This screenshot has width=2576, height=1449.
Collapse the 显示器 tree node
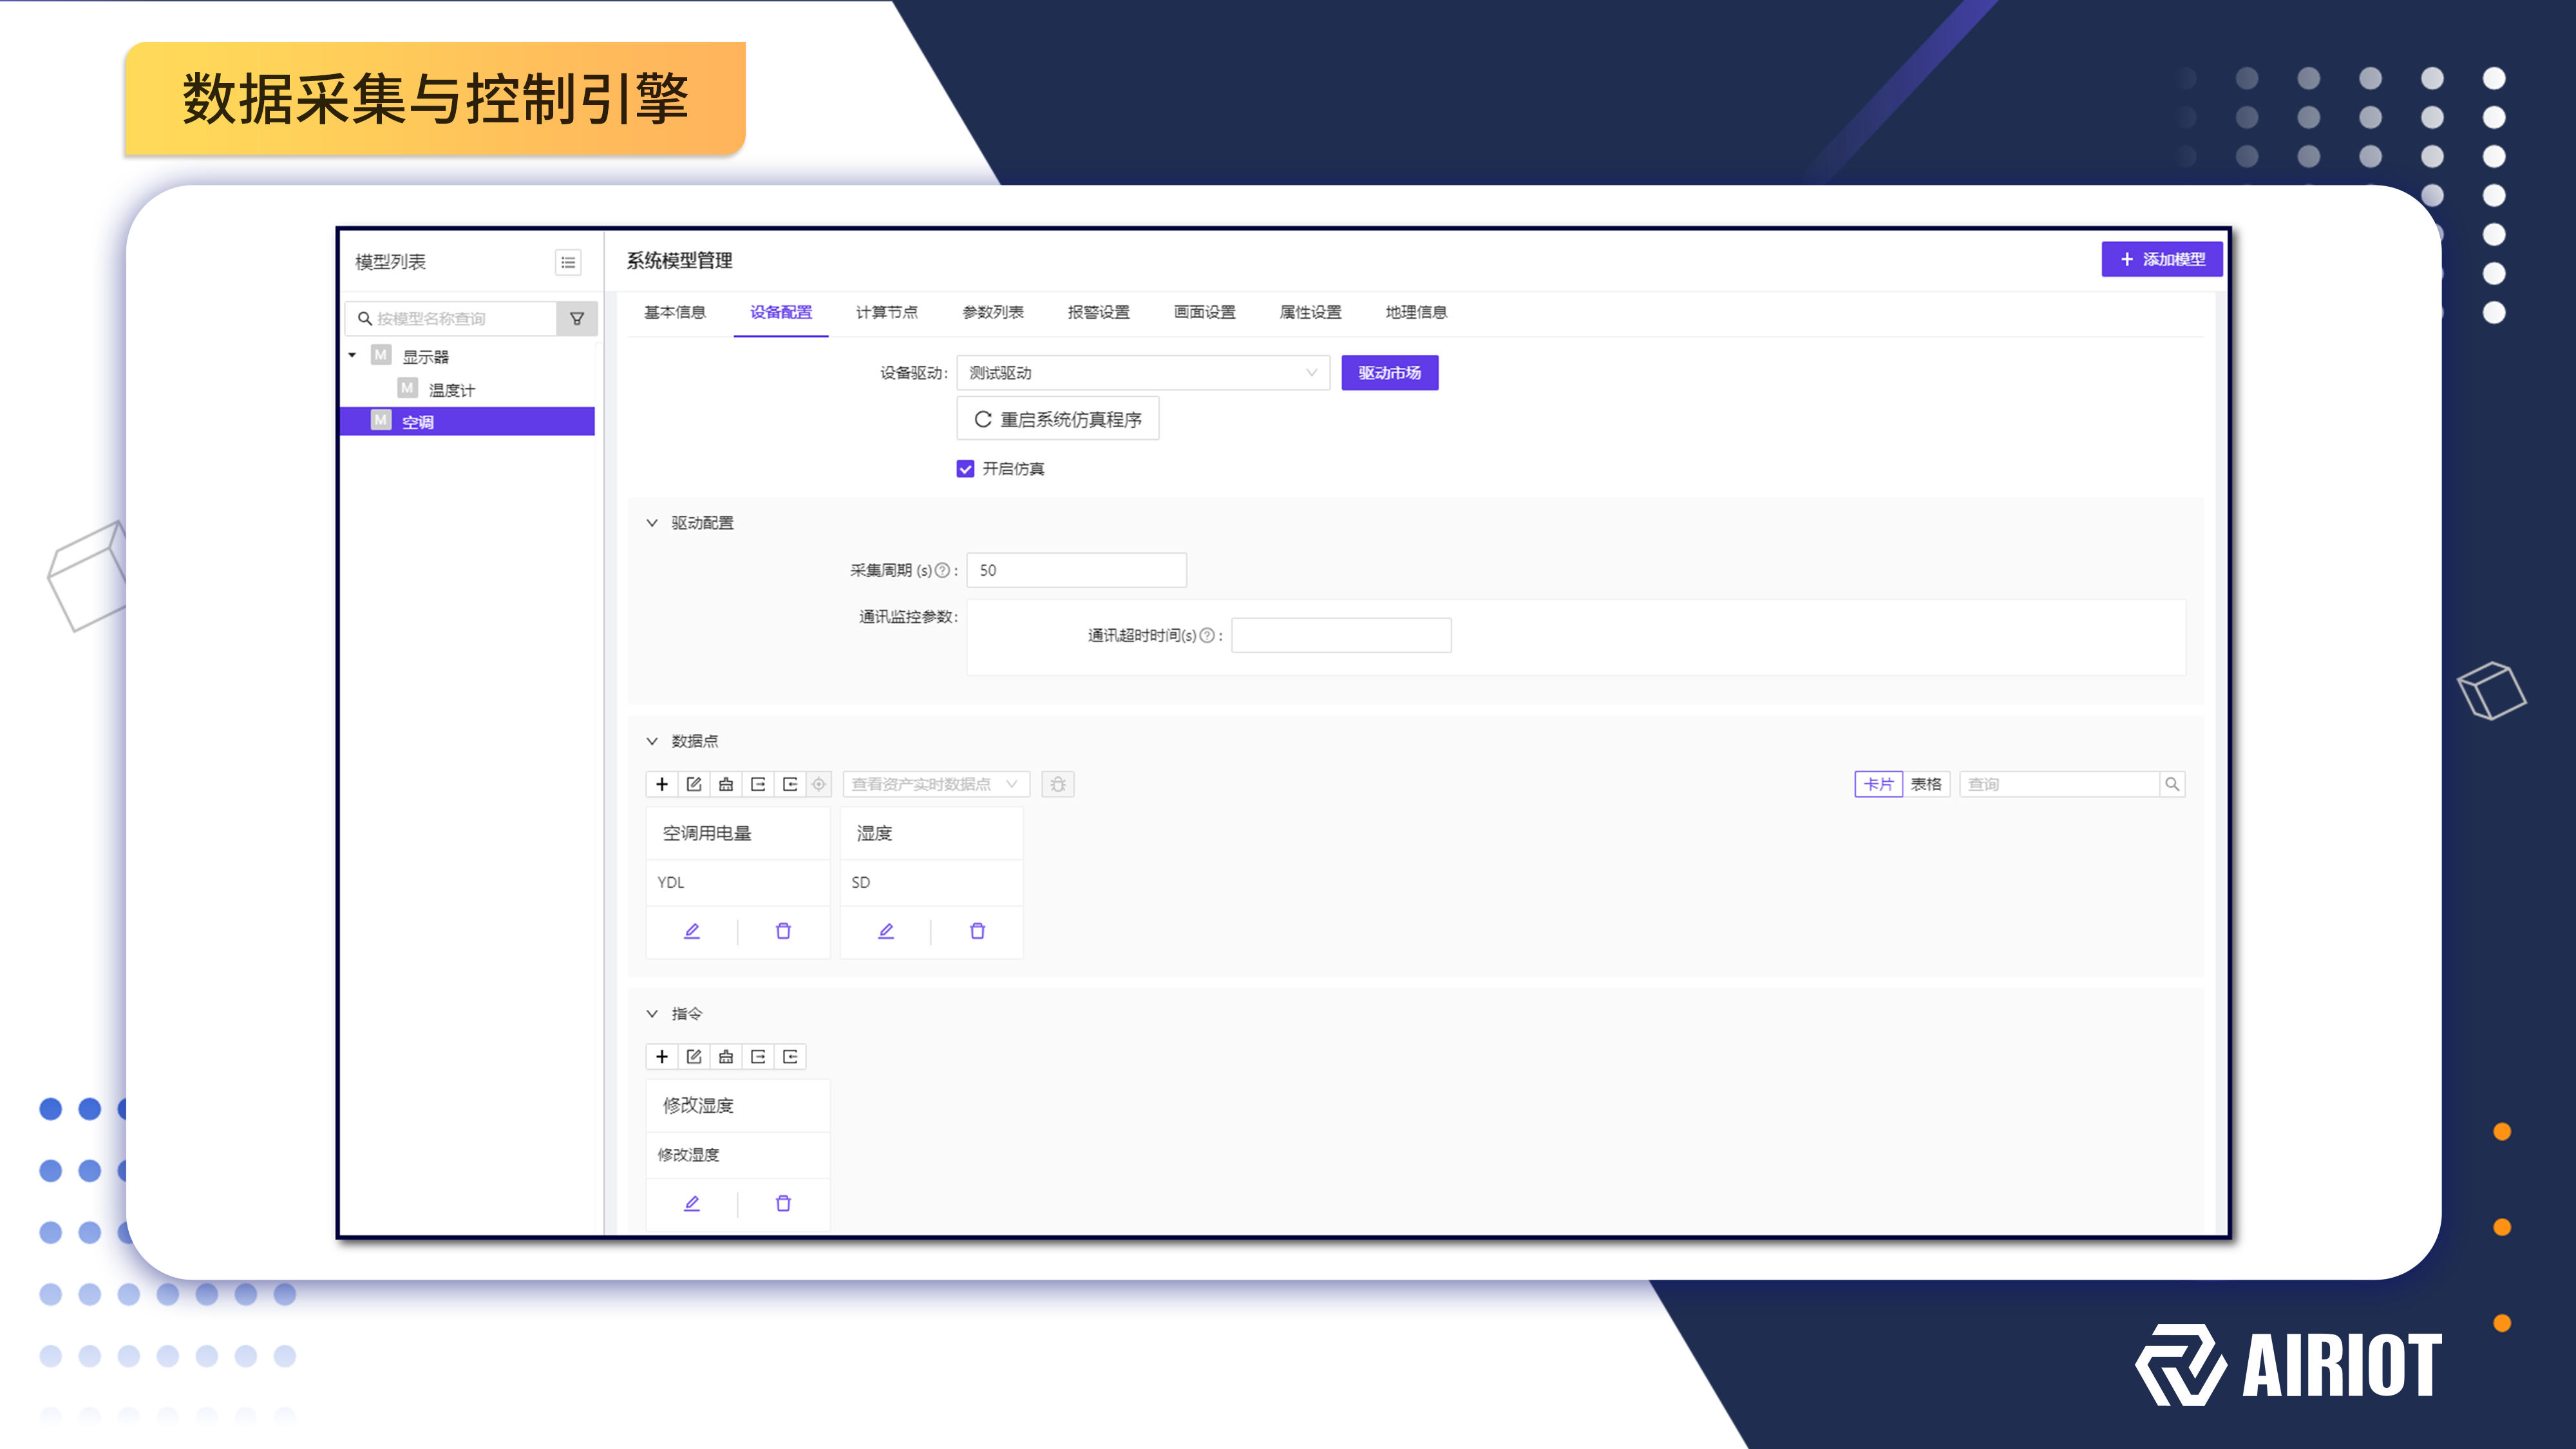pos(352,355)
